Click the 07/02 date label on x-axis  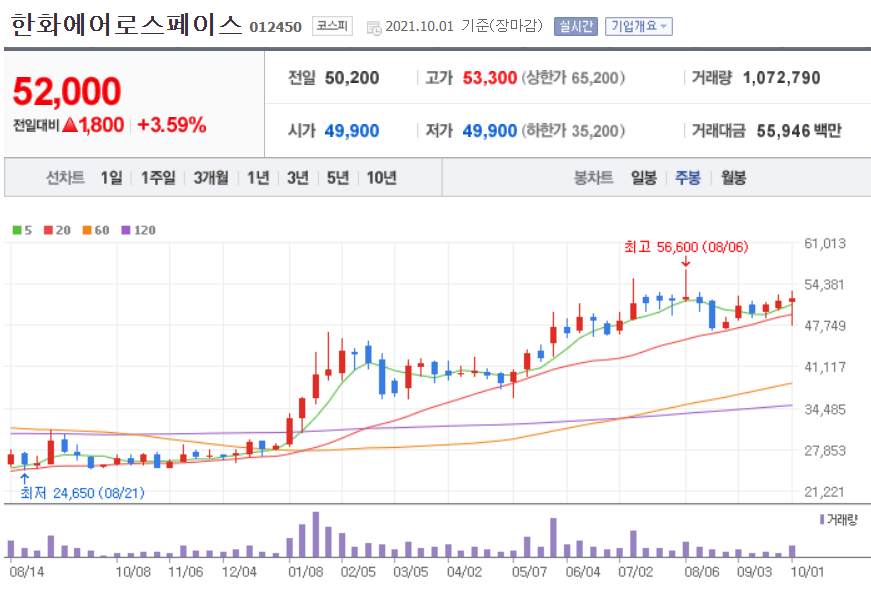point(636,572)
